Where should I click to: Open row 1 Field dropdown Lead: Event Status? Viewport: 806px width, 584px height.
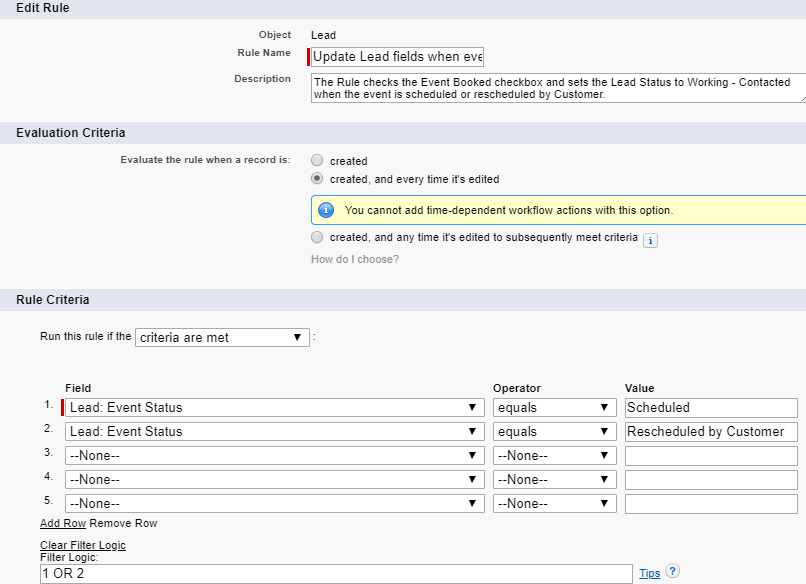click(x=272, y=408)
